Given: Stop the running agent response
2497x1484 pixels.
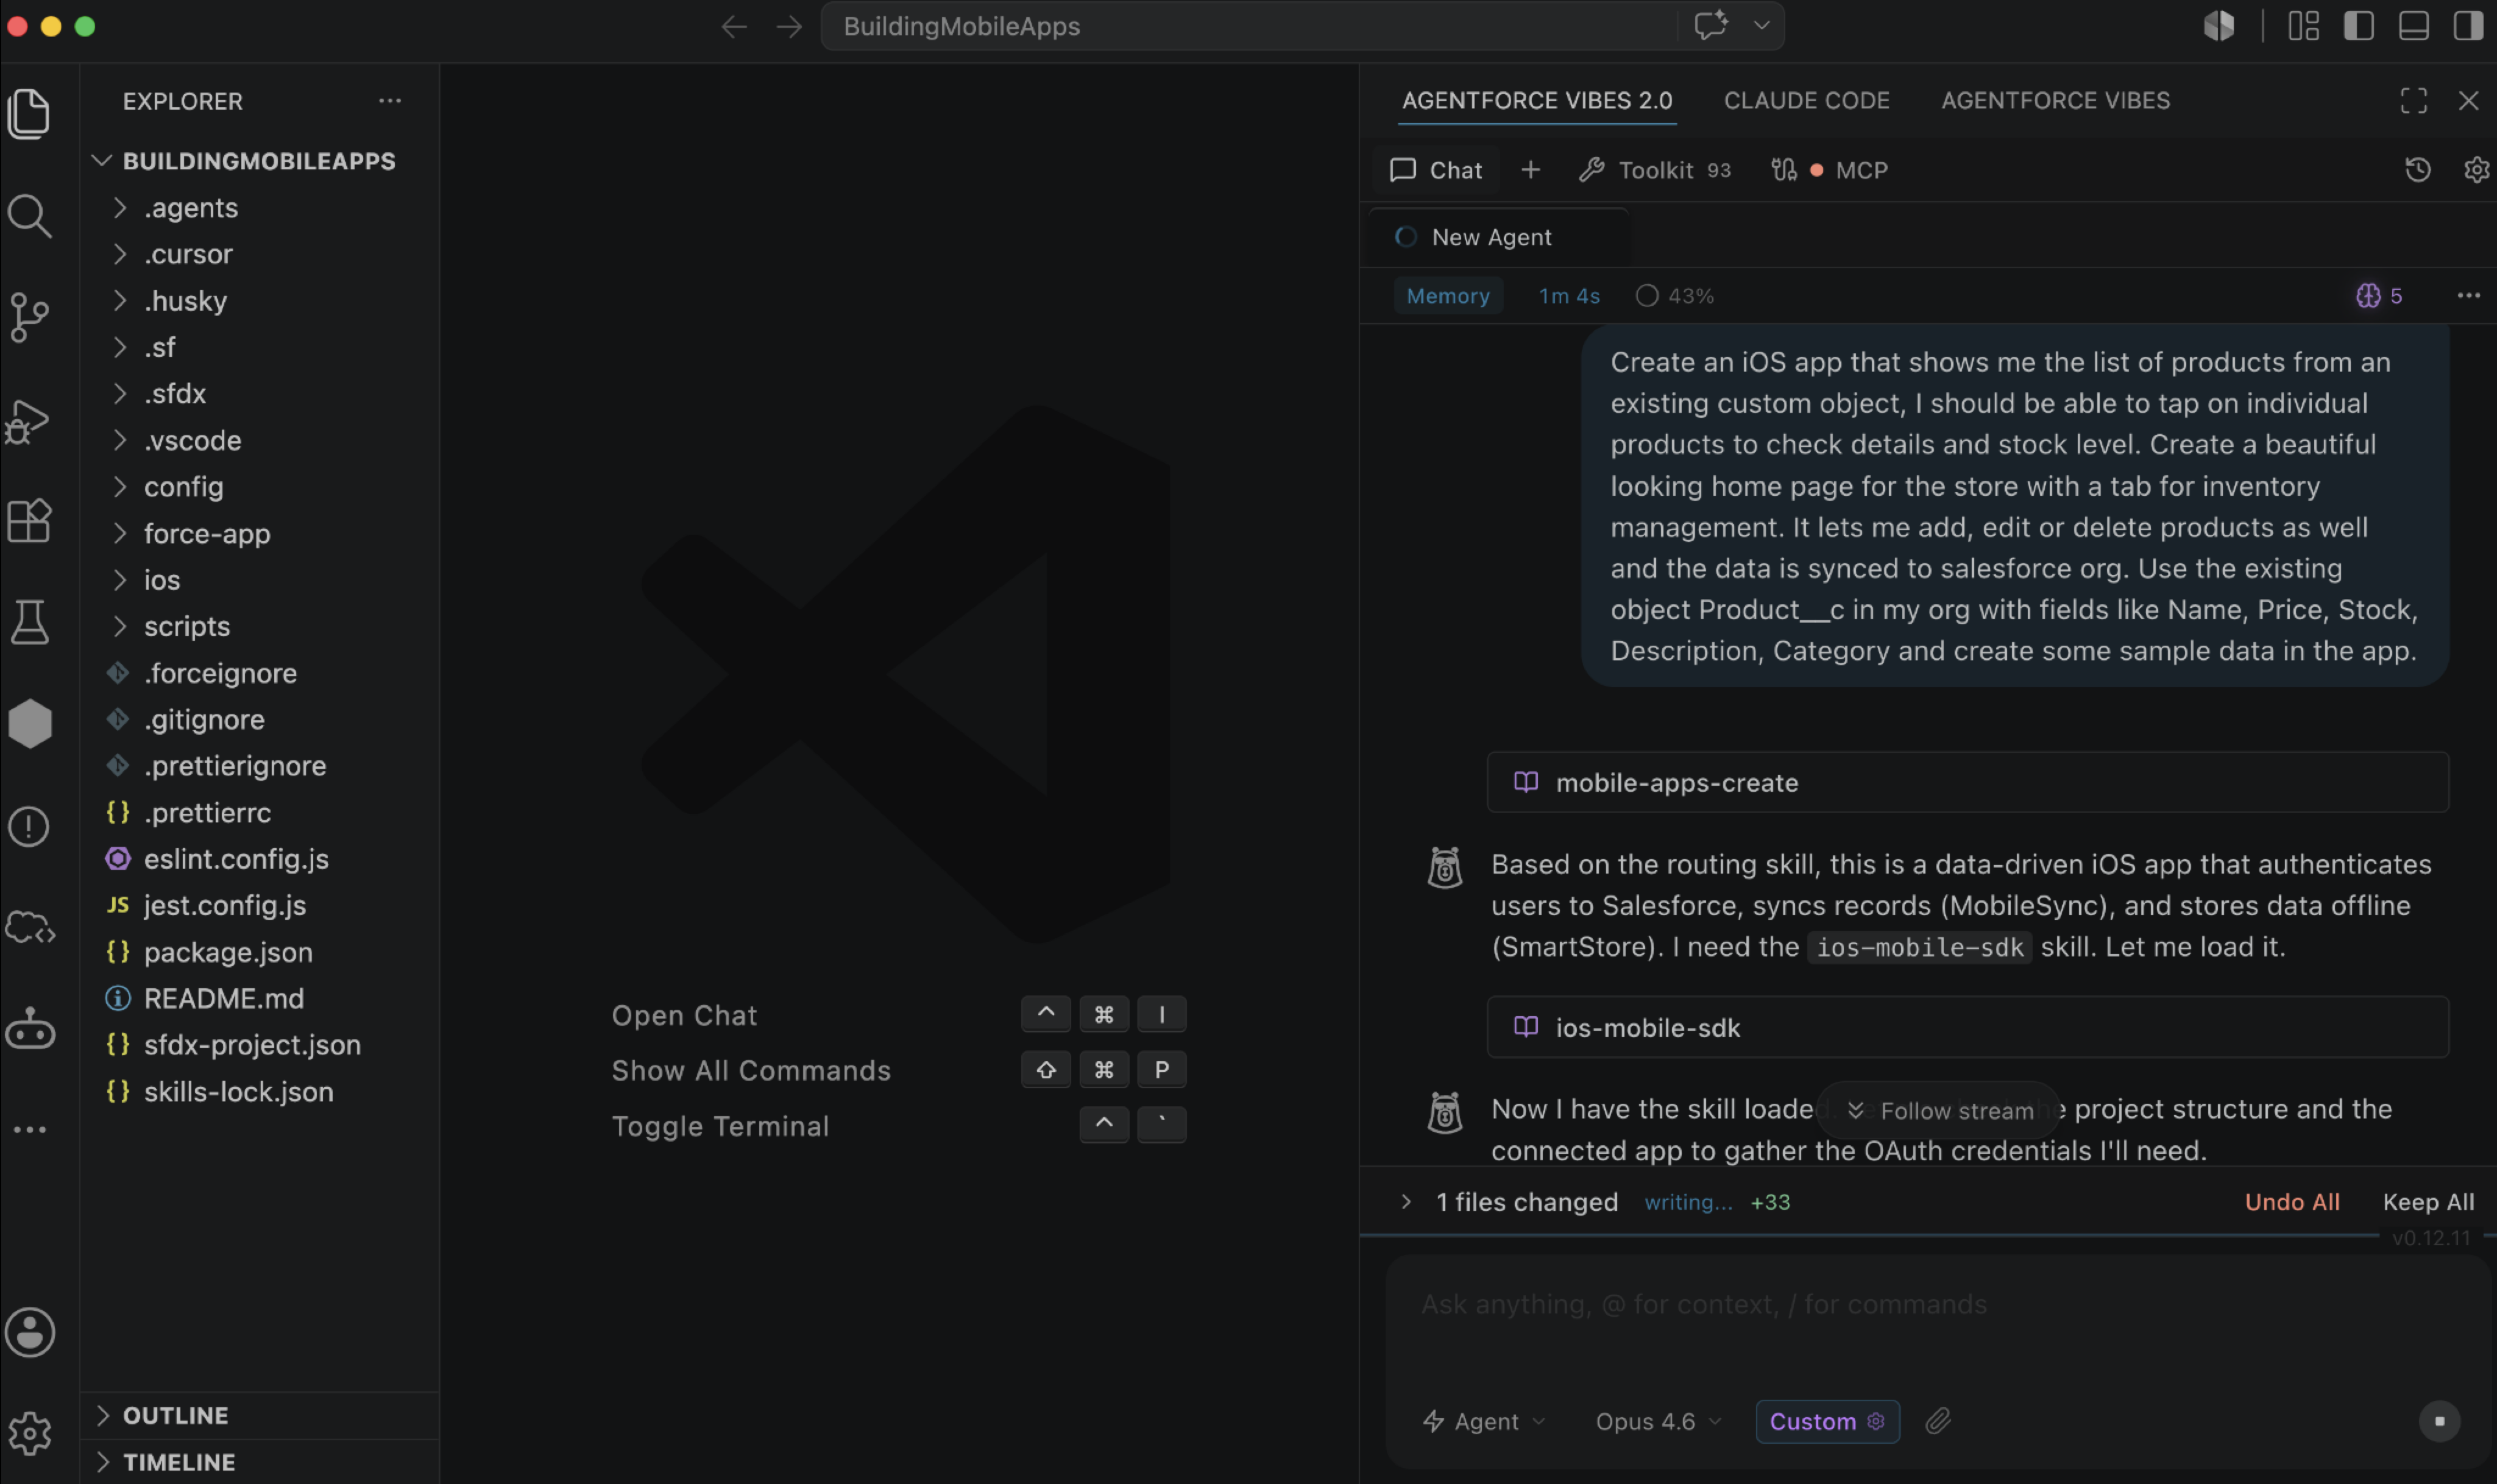Looking at the screenshot, I should click(2439, 1421).
